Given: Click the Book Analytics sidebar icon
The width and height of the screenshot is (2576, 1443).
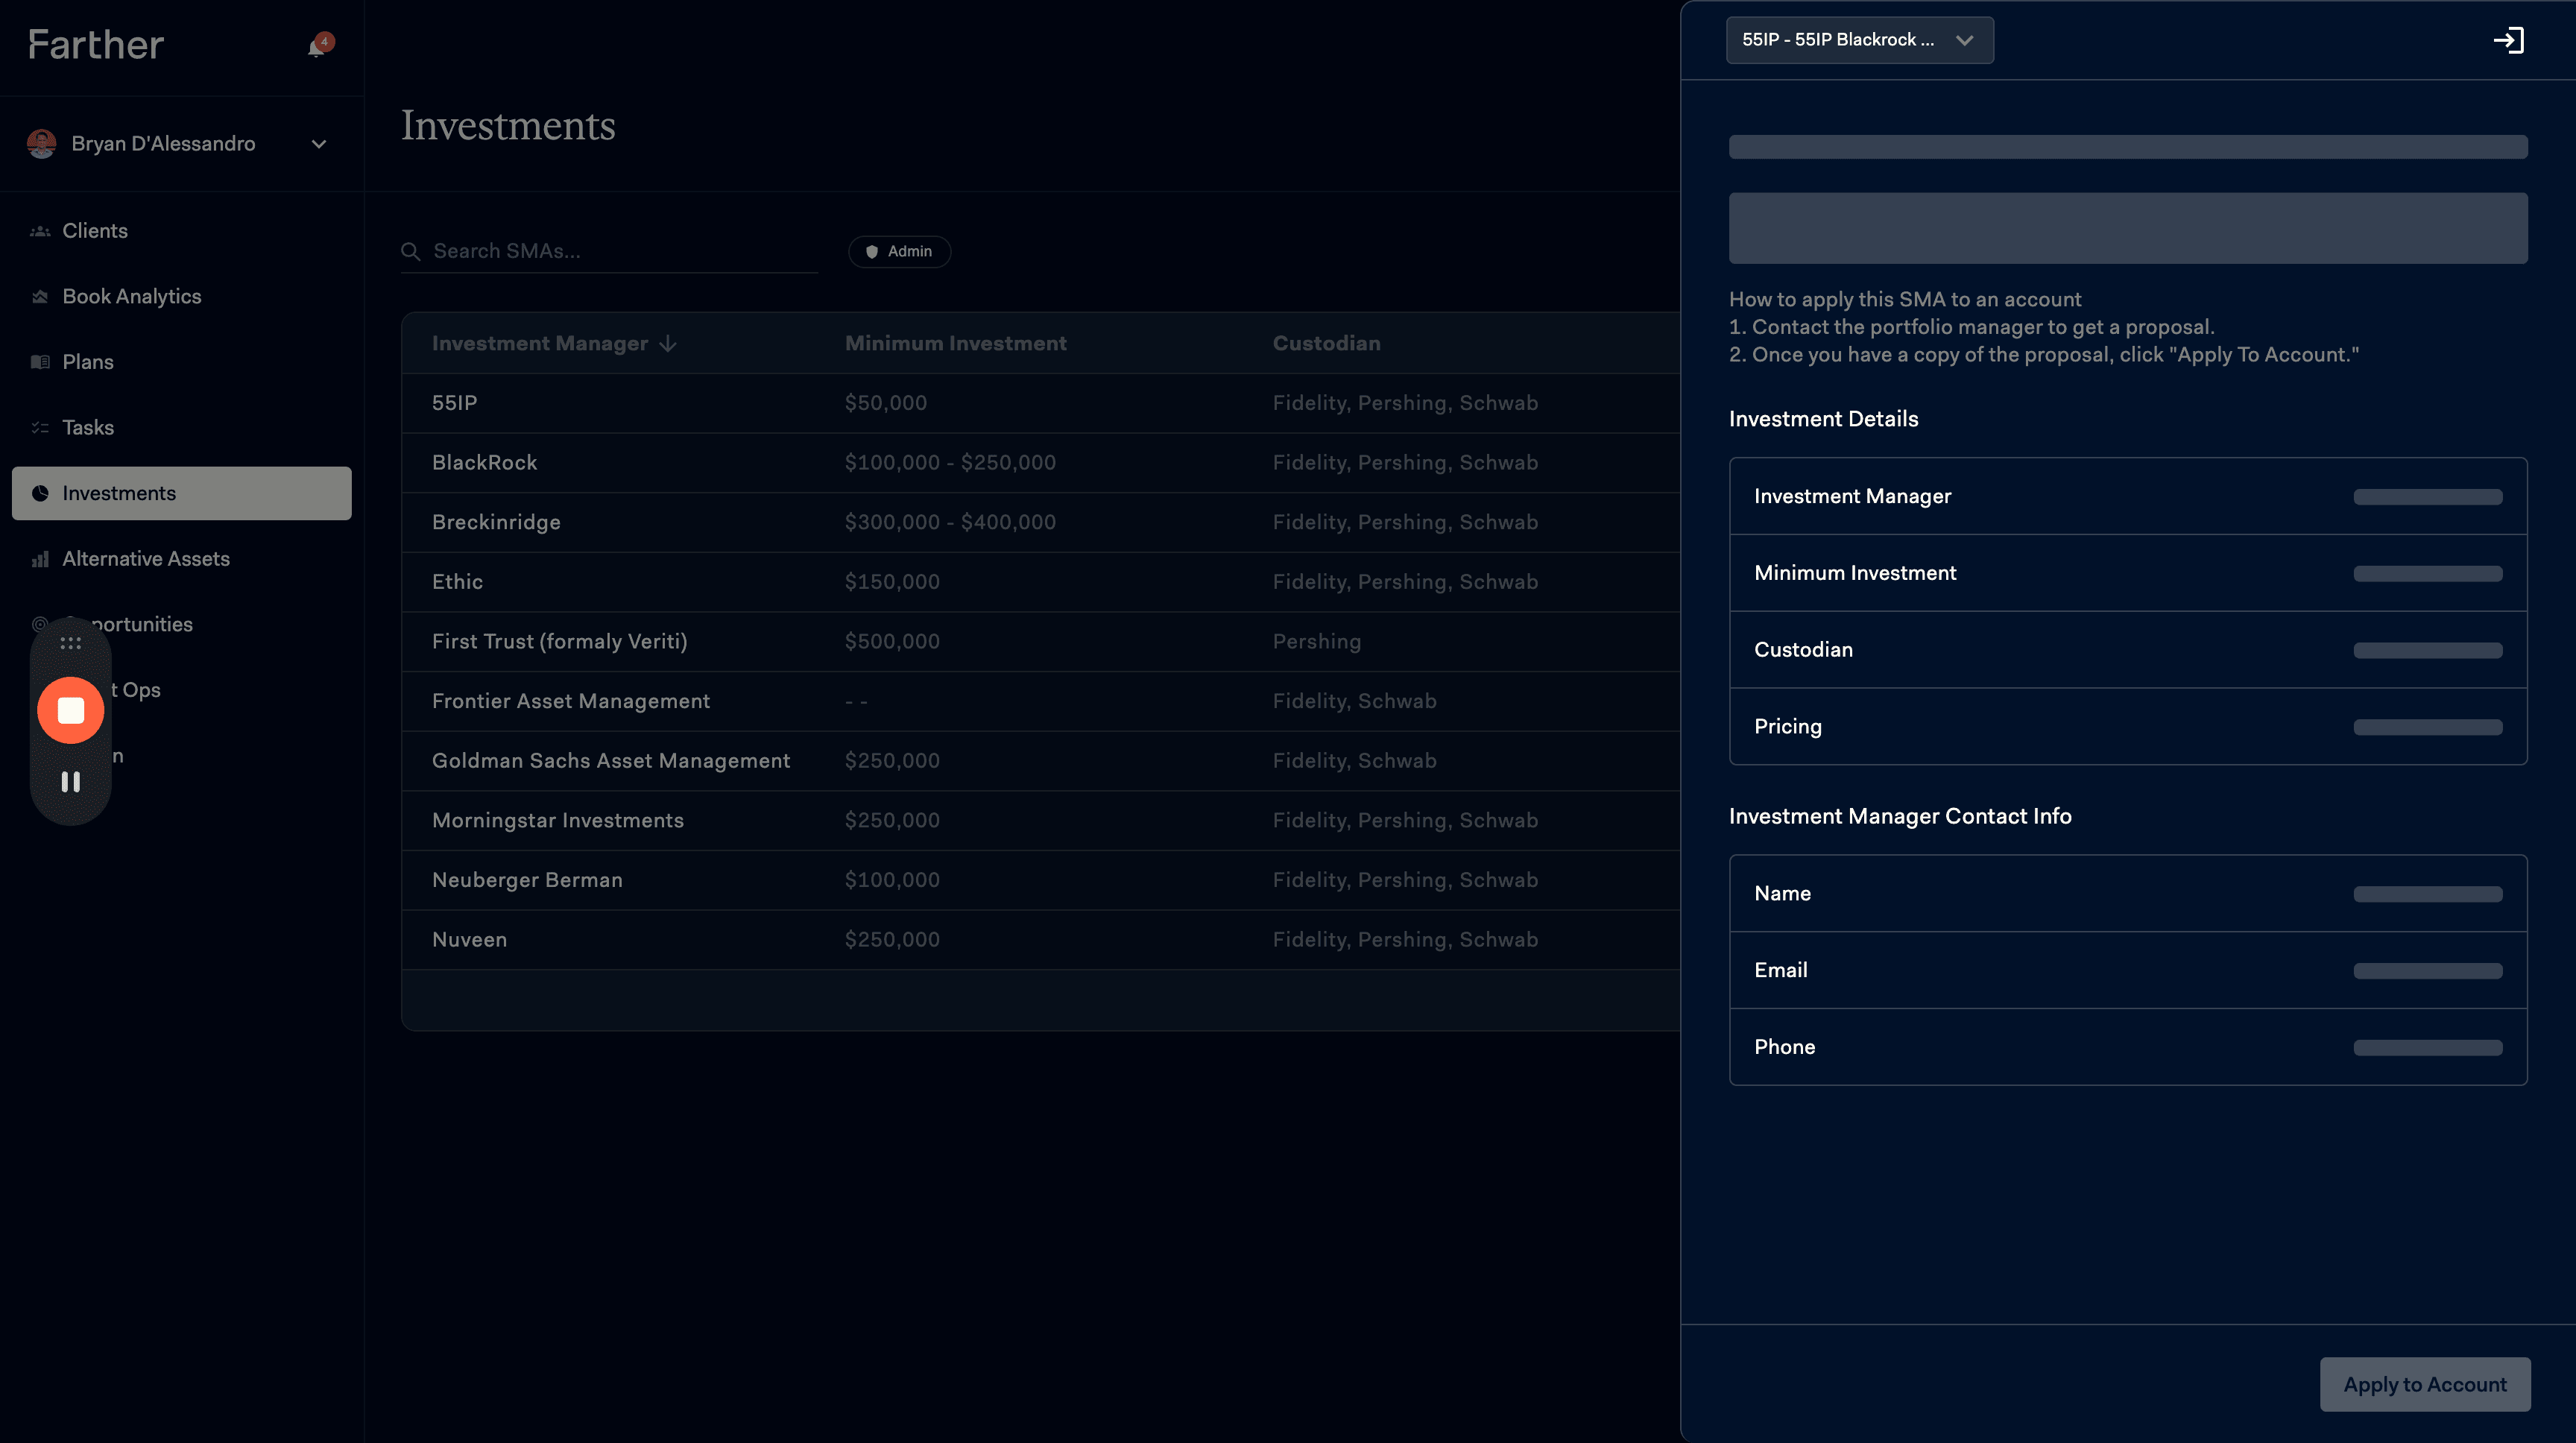Looking at the screenshot, I should [x=40, y=297].
